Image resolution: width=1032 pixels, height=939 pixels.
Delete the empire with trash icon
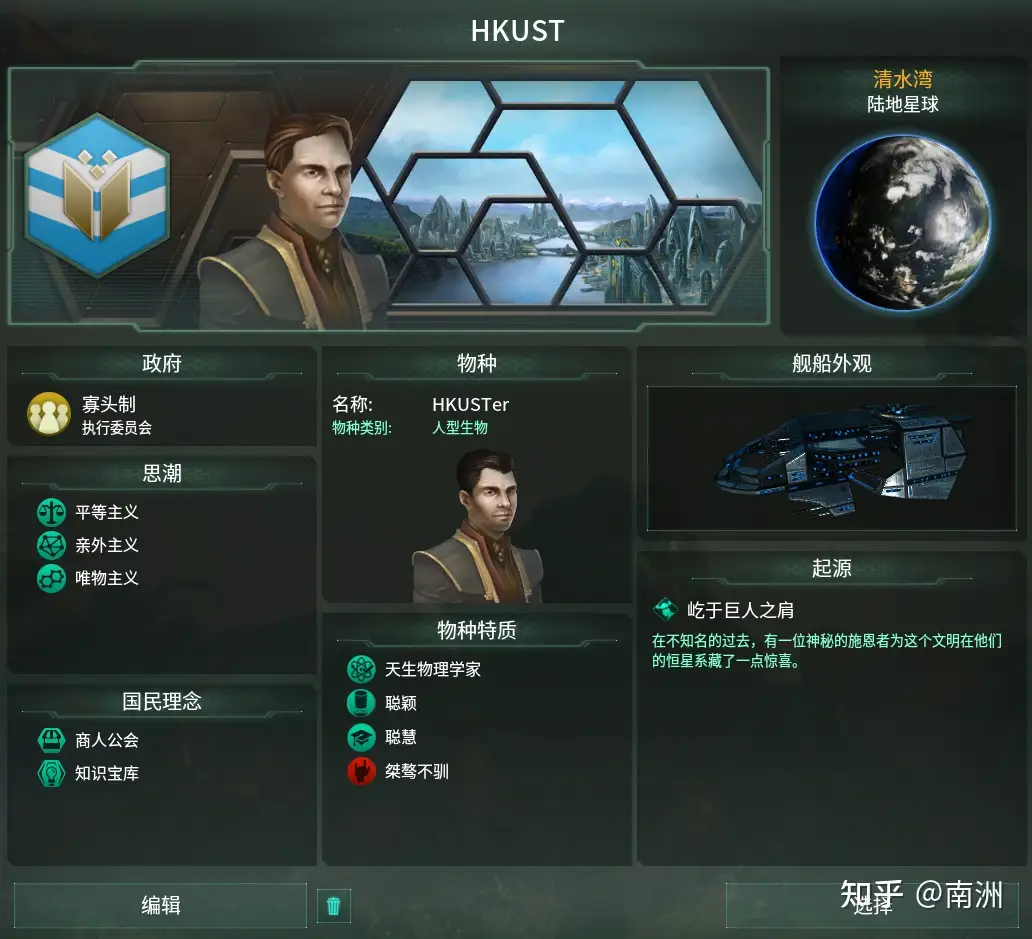pyautogui.click(x=334, y=905)
